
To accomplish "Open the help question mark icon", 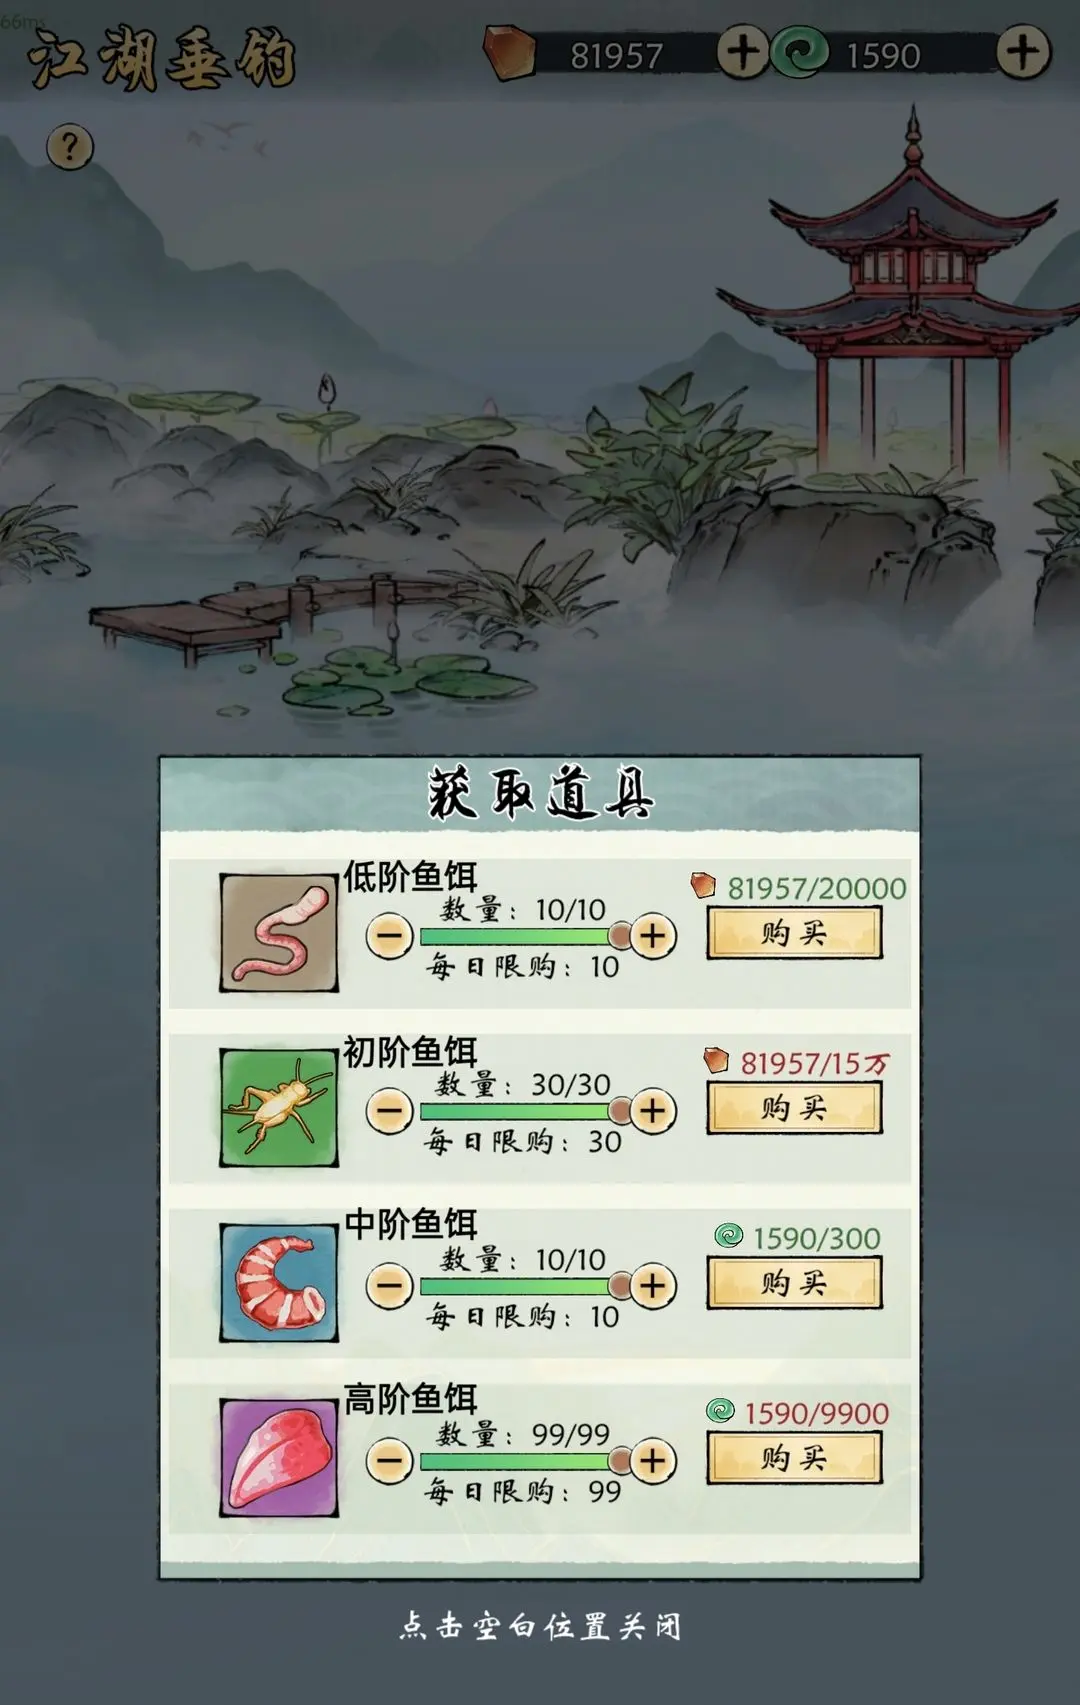I will click(70, 147).
